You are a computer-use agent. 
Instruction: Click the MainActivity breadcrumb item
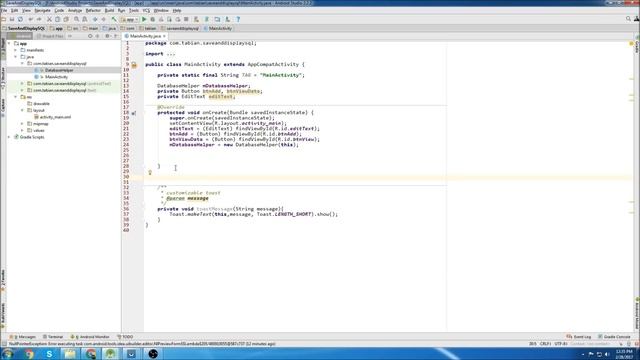point(218,29)
